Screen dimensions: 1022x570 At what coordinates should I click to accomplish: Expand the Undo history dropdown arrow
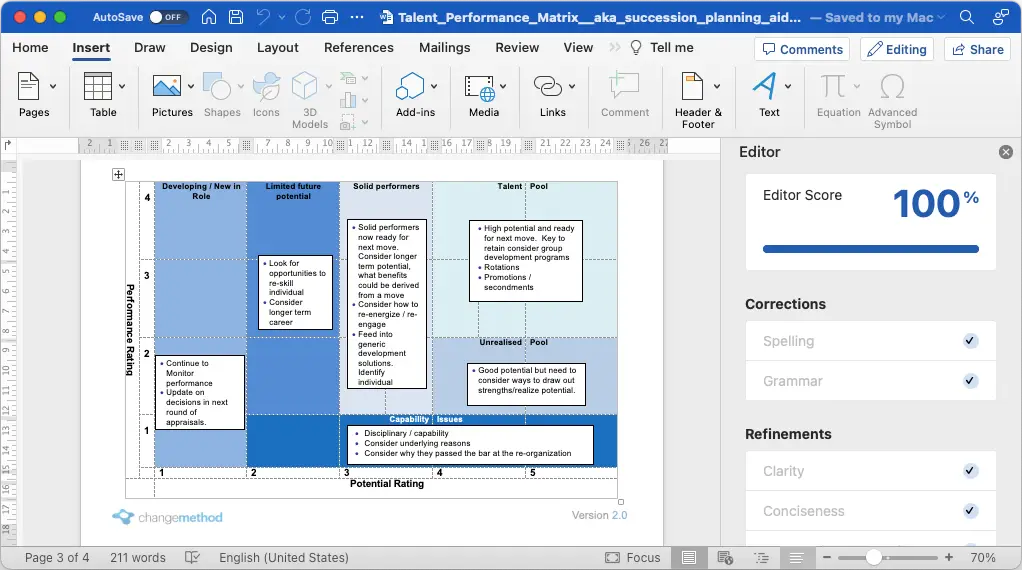coord(282,18)
